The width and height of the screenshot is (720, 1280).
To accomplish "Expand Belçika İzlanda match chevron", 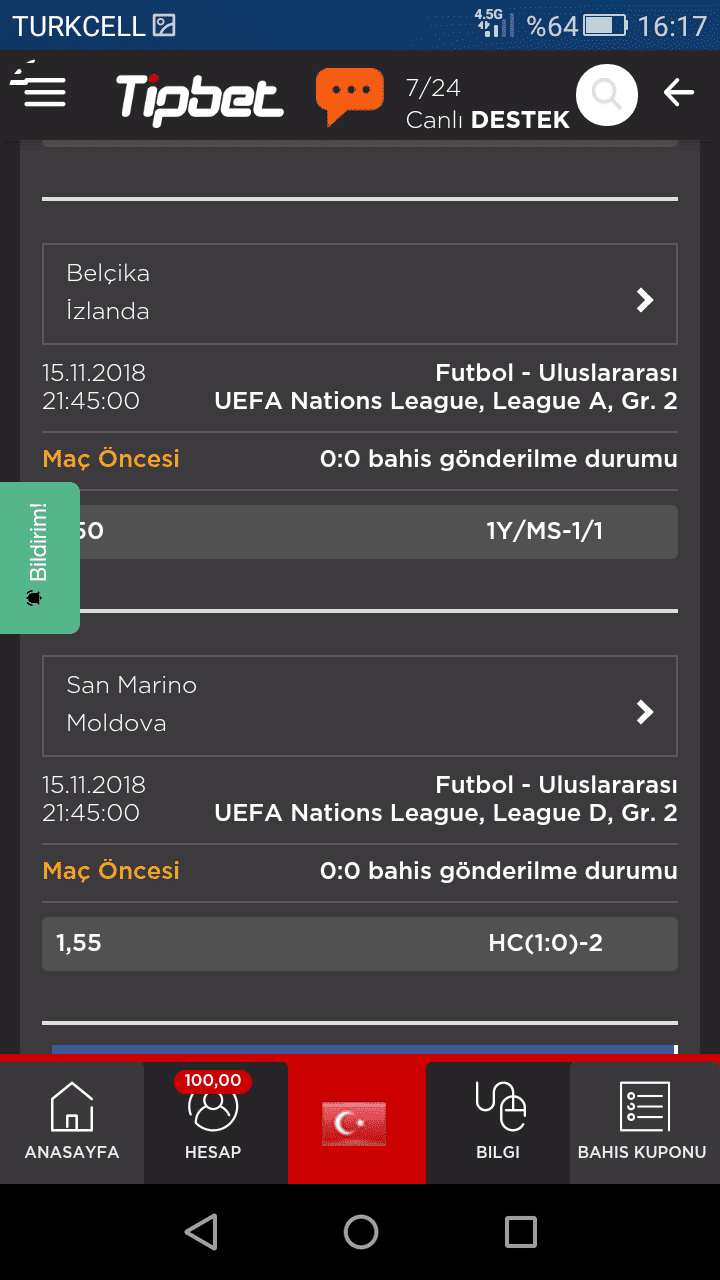I will point(645,299).
